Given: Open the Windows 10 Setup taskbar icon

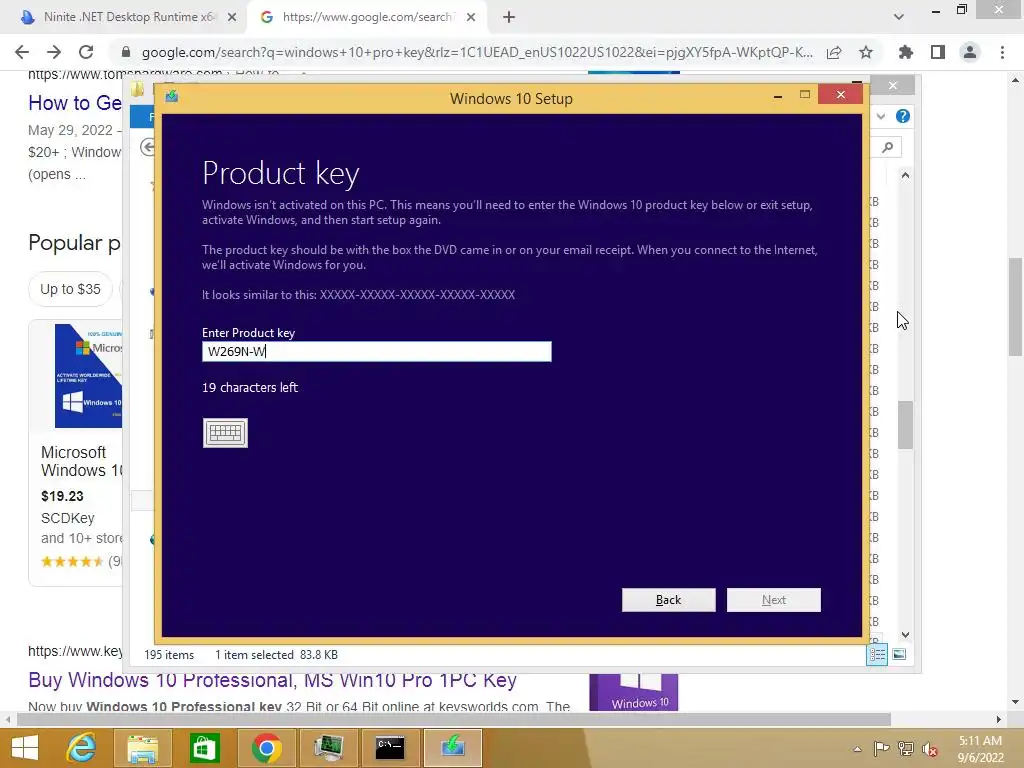Looking at the screenshot, I should (453, 748).
